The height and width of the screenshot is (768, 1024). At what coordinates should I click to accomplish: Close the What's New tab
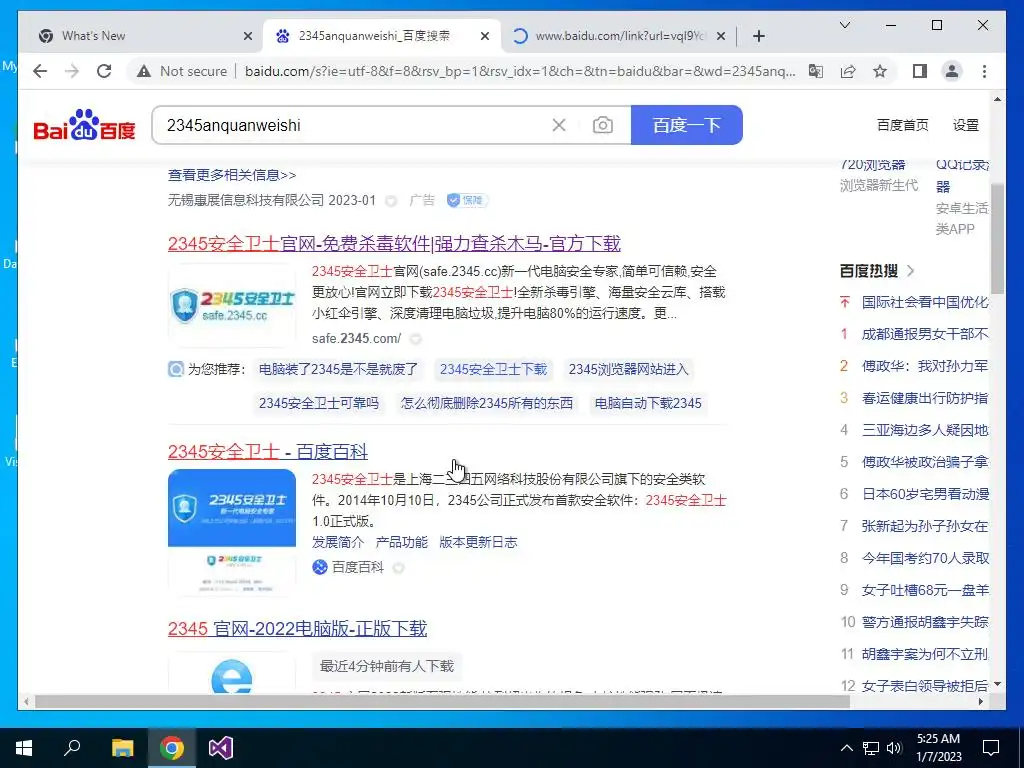(248, 36)
